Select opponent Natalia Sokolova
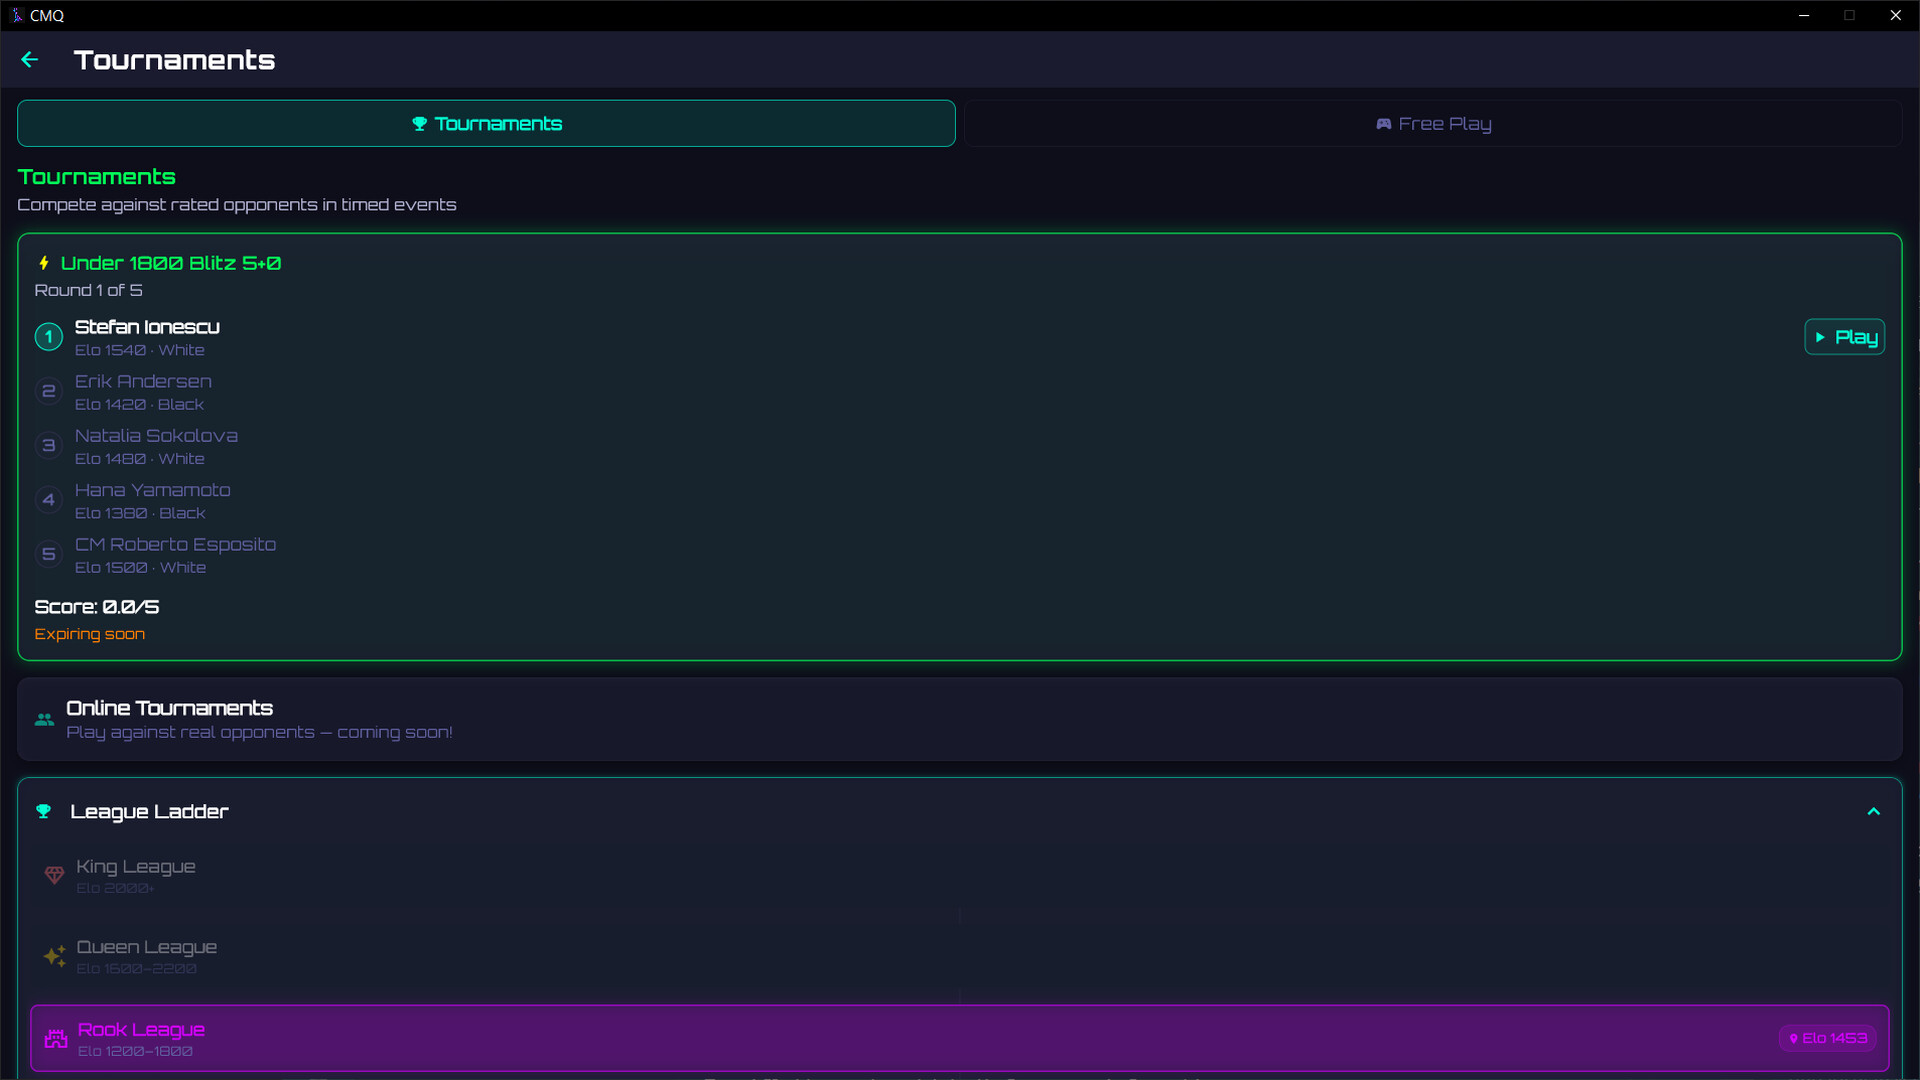Screen dimensions: 1920x1080 [156, 436]
